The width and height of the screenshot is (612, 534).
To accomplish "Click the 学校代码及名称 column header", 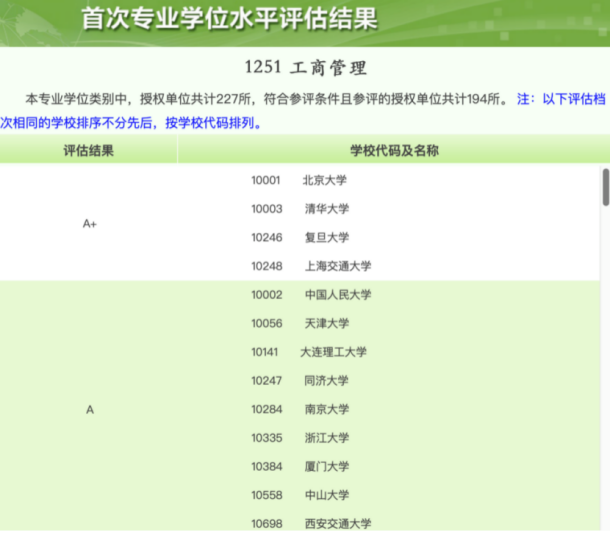I will [394, 150].
